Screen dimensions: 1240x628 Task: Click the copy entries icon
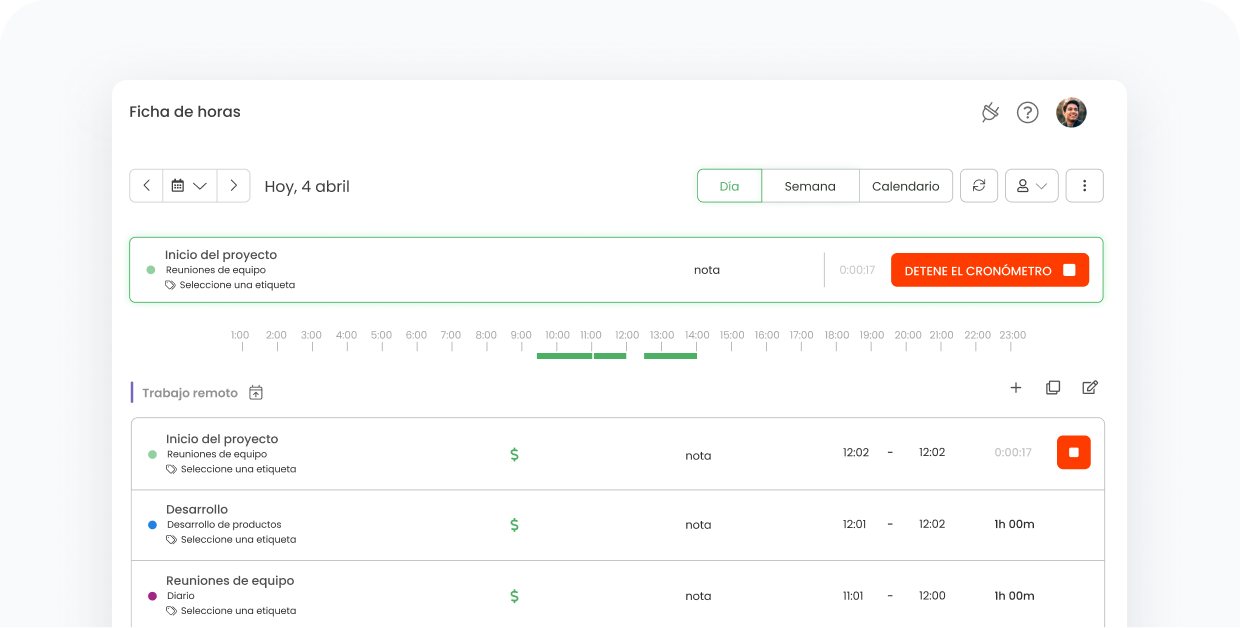(1053, 388)
